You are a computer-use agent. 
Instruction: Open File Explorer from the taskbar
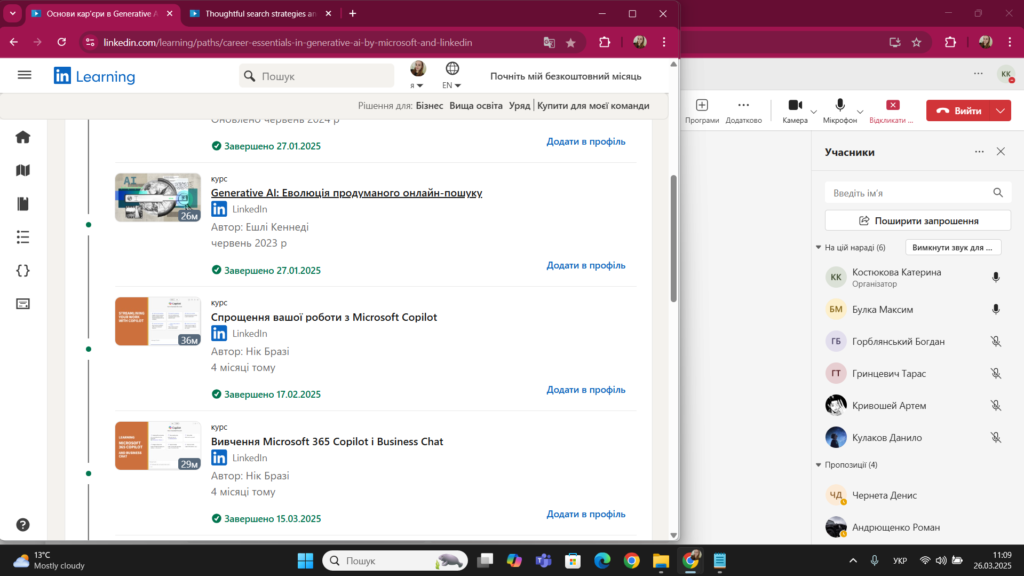[x=661, y=560]
